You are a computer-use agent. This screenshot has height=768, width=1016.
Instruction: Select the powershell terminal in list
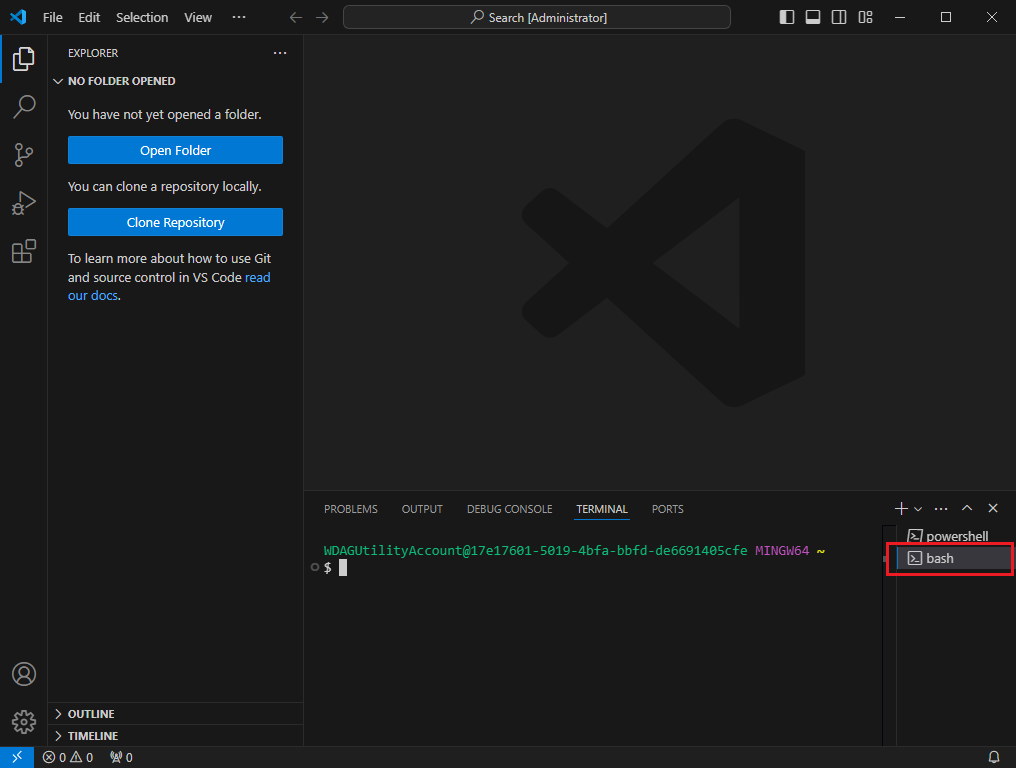click(x=956, y=536)
